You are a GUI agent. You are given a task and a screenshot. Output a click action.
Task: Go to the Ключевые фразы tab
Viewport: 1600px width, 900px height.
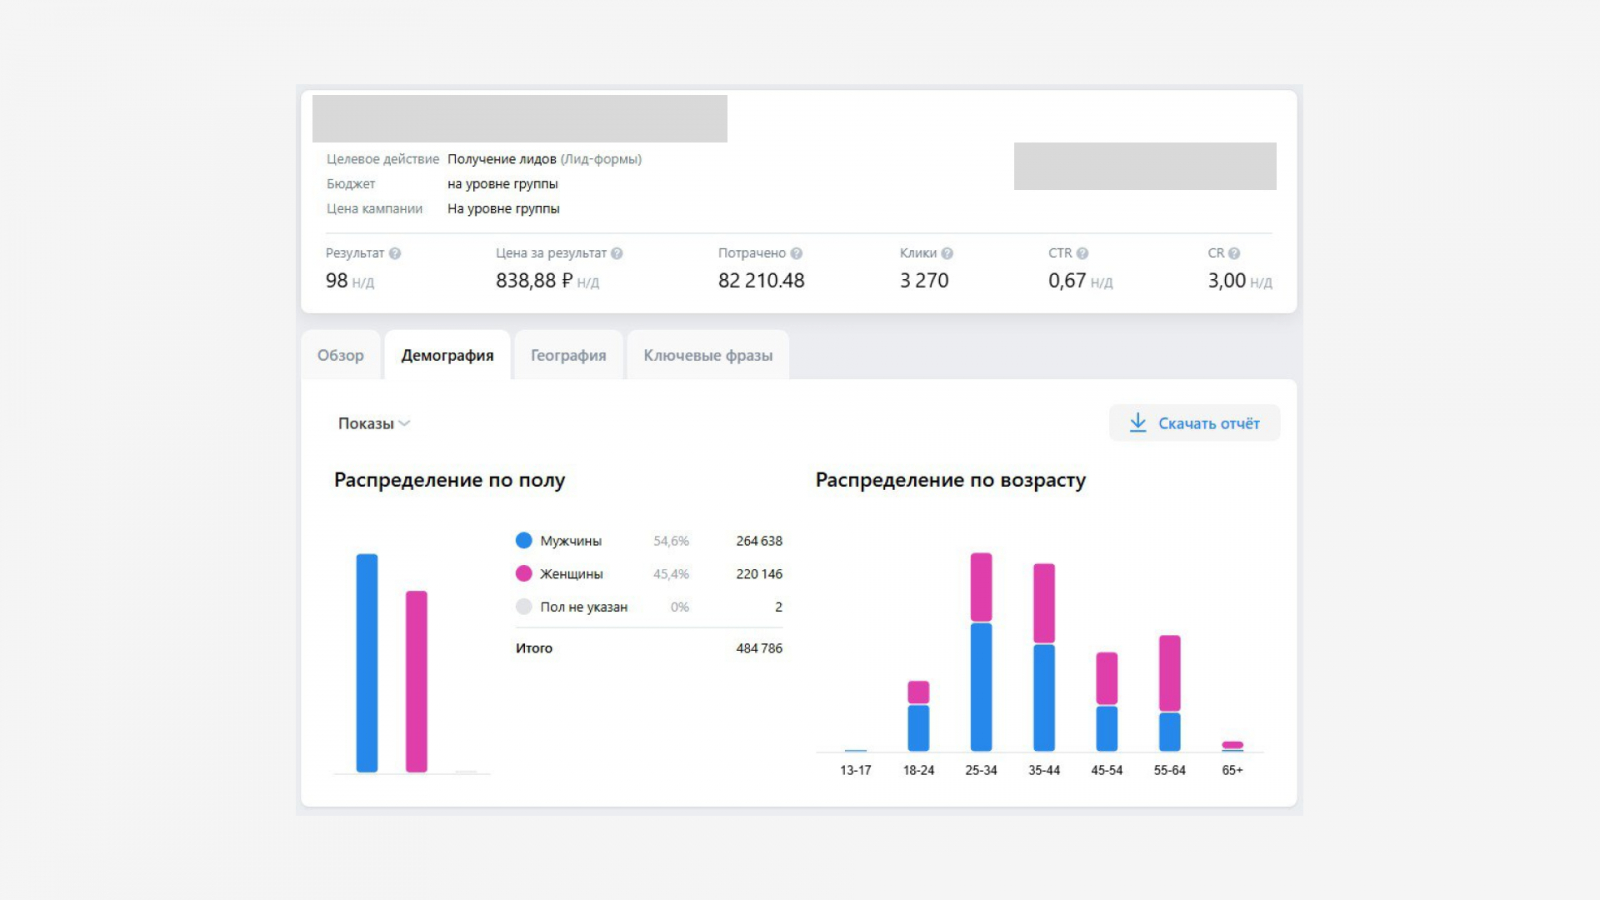(x=708, y=356)
